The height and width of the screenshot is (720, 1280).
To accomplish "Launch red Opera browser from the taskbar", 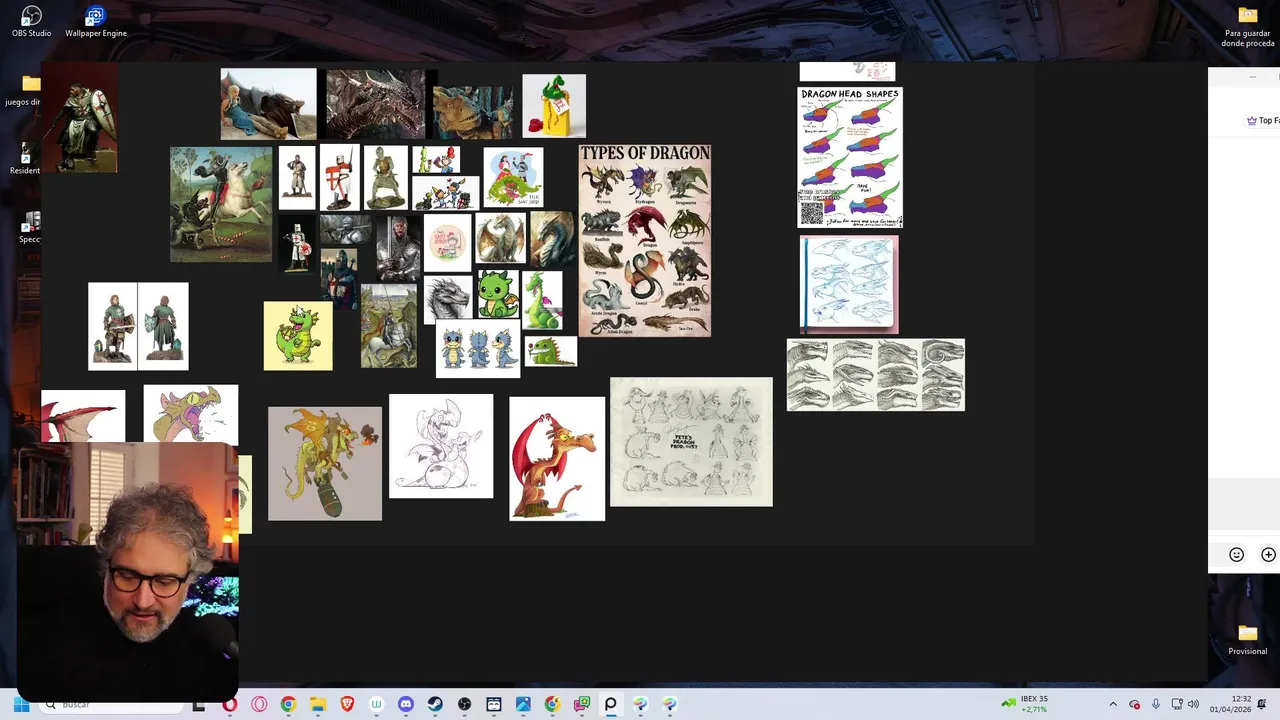I will 230,704.
